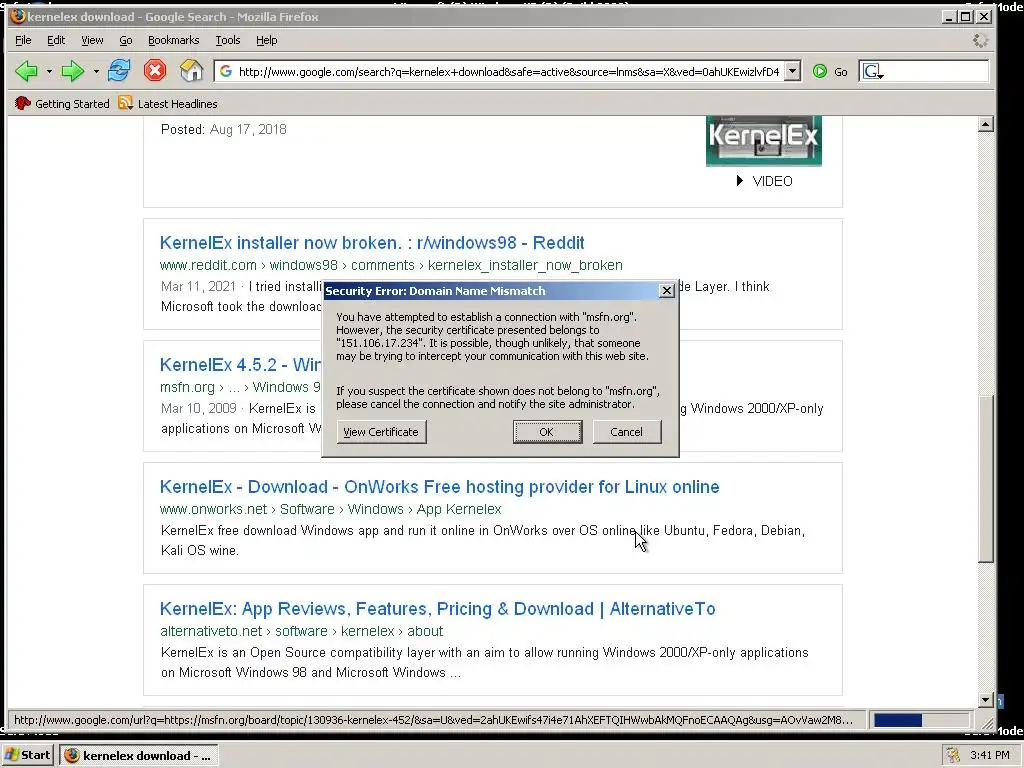1024x768 pixels.
Task: Open the KernelEx installer now broken Reddit result
Action: pyautogui.click(x=372, y=242)
